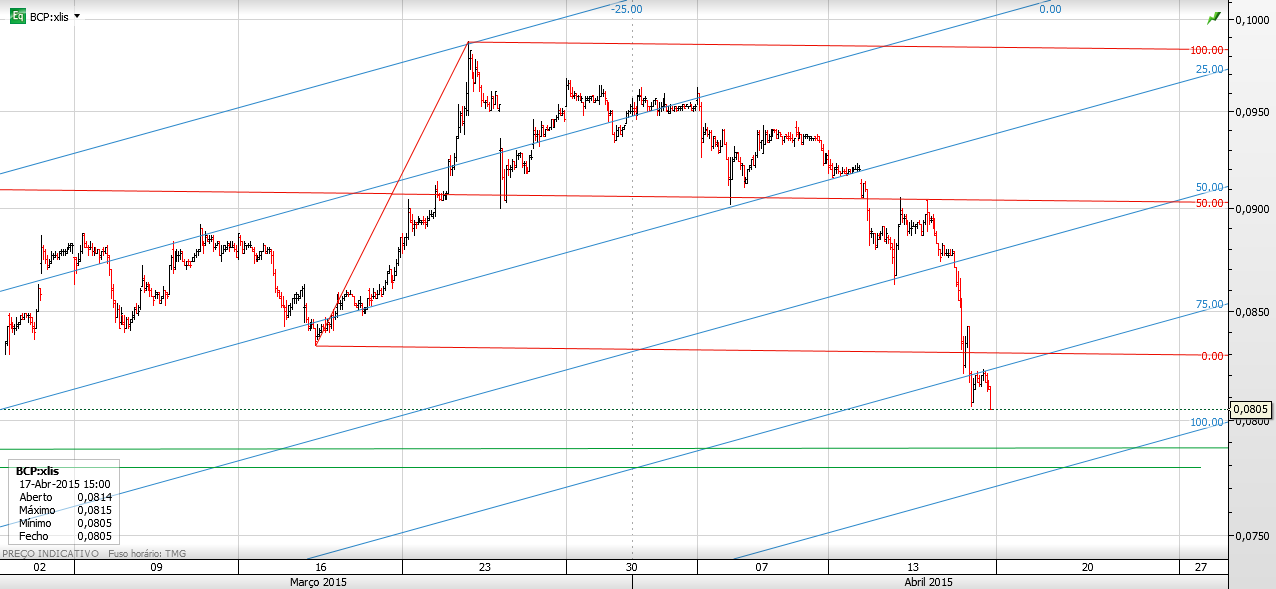Click the blue 25.00 channel label
1276x589 pixels.
coord(1210,69)
